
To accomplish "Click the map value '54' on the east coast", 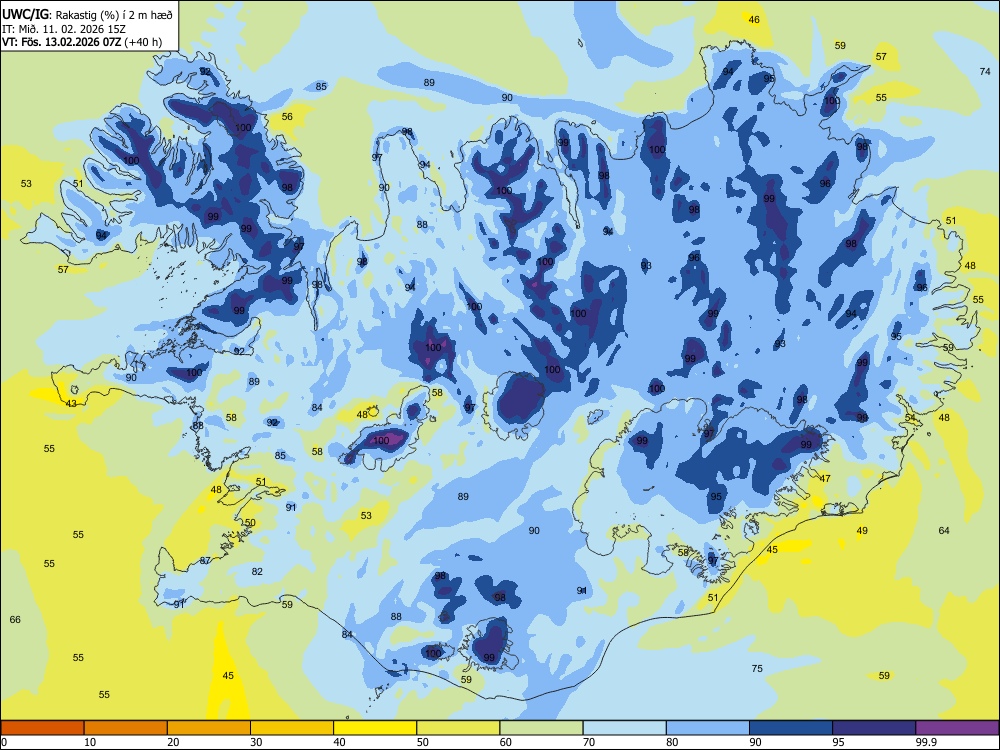I will pos(910,418).
